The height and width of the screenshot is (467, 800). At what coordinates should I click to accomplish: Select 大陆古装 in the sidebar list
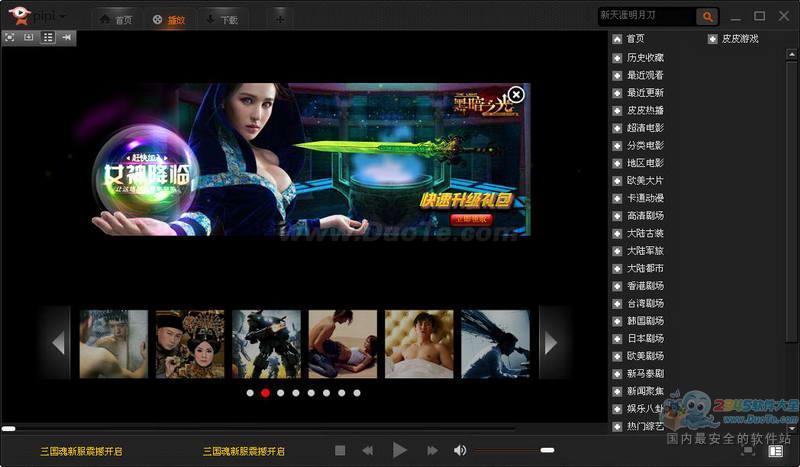pos(645,233)
